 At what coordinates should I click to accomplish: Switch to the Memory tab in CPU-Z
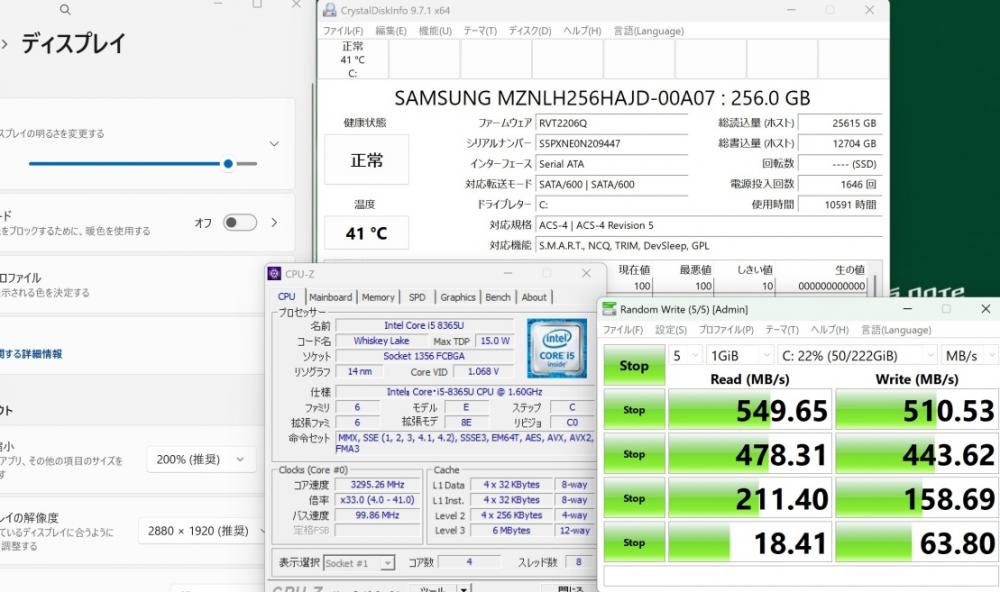(378, 297)
